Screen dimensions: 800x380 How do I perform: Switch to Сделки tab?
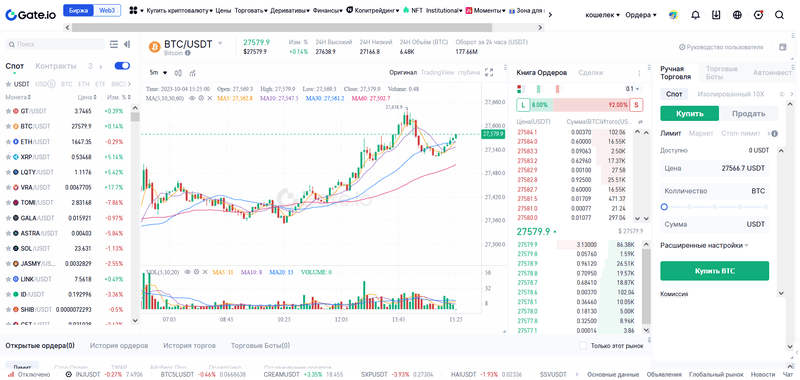pos(590,73)
